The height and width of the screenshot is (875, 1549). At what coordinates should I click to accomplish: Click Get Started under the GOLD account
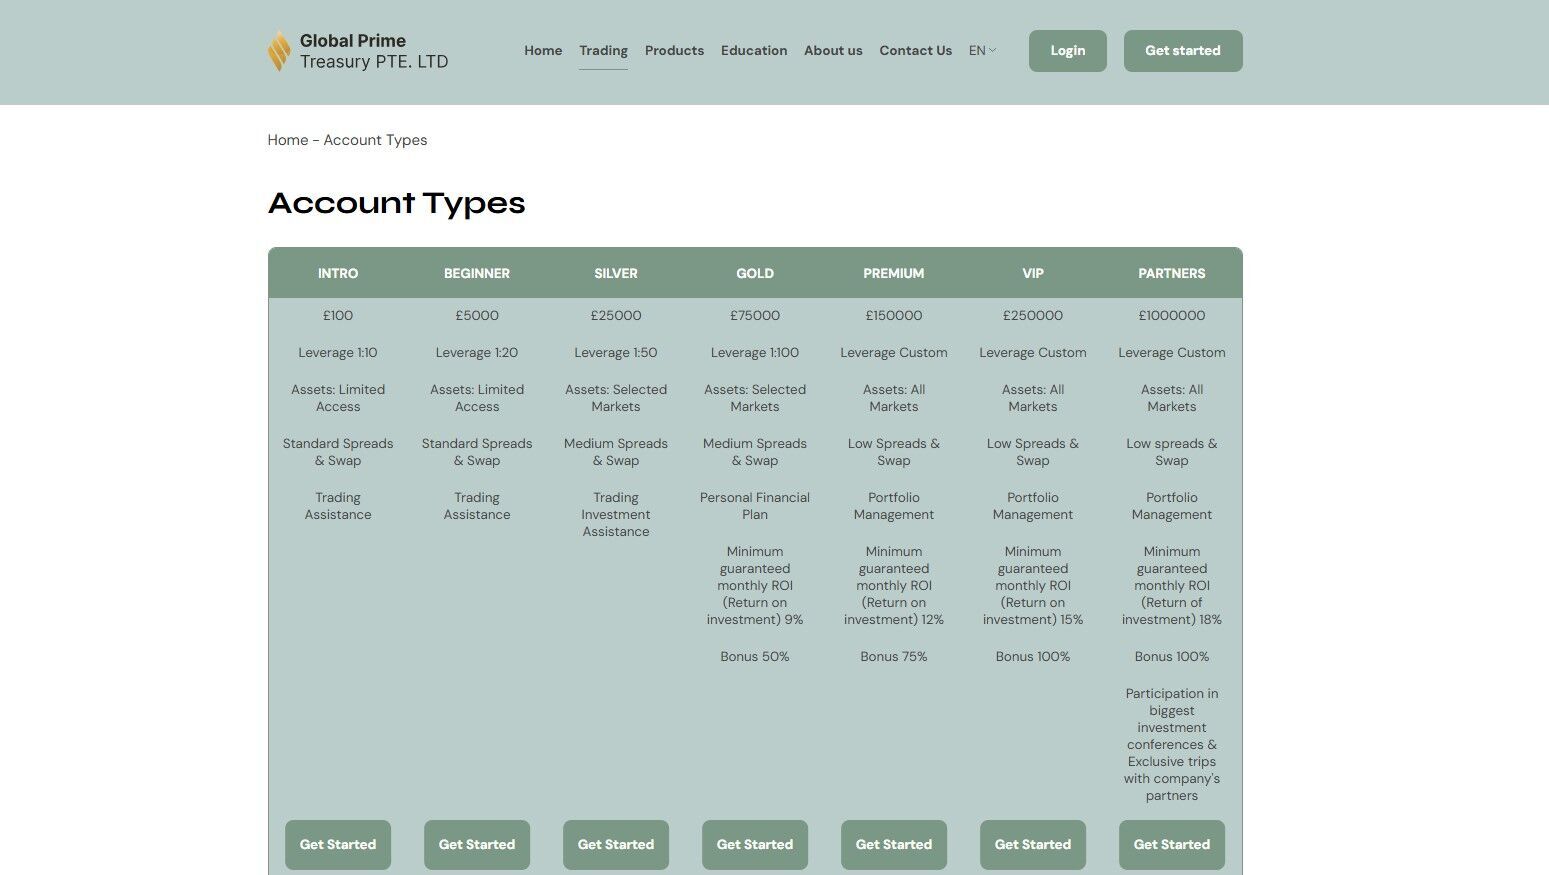point(755,845)
